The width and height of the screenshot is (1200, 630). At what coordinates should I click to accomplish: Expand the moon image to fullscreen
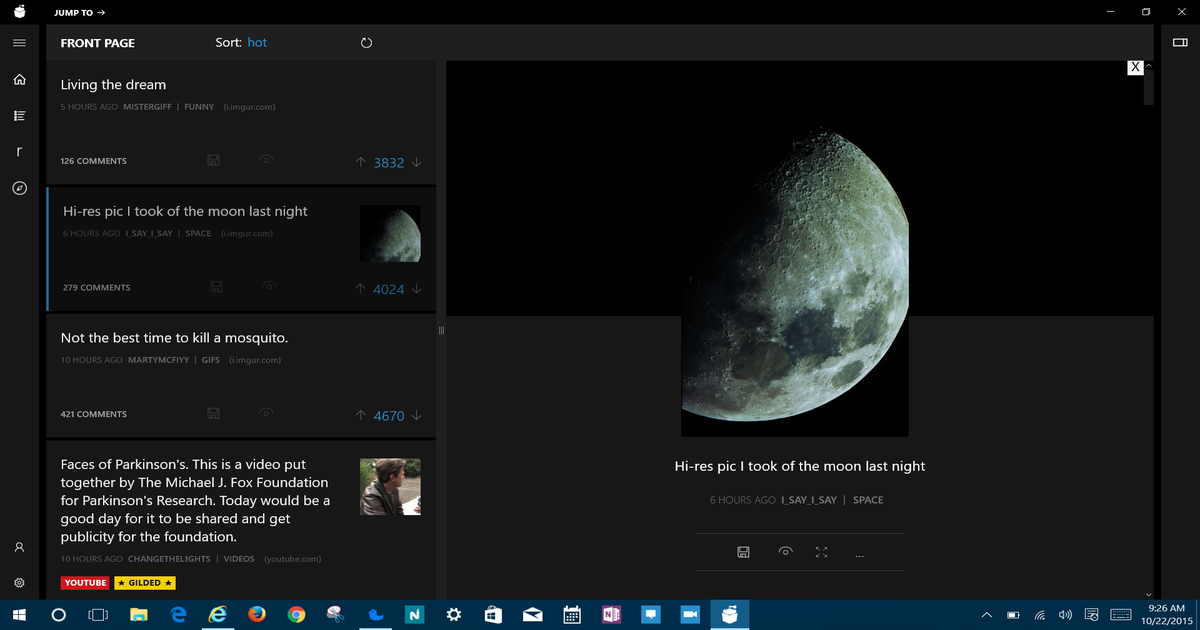[x=822, y=551]
